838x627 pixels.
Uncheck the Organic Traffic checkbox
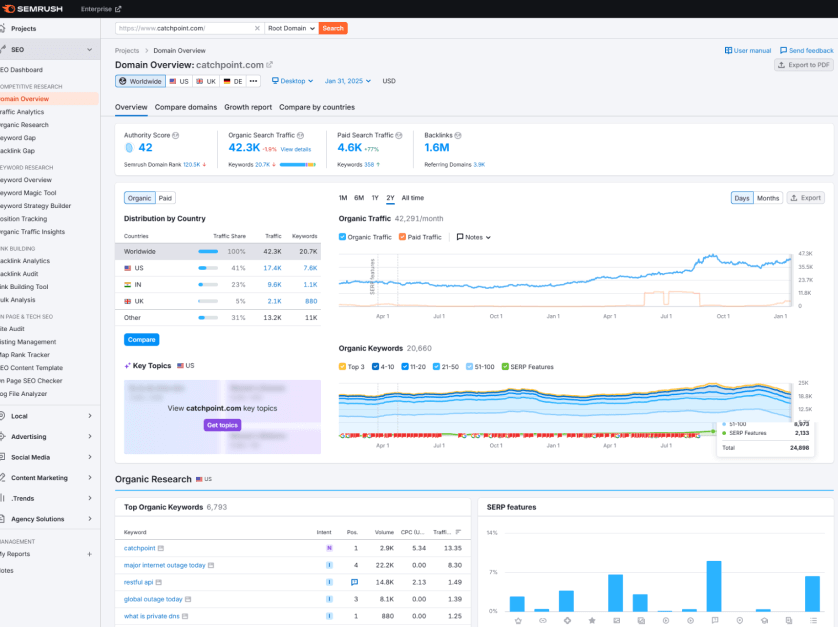click(x=343, y=237)
